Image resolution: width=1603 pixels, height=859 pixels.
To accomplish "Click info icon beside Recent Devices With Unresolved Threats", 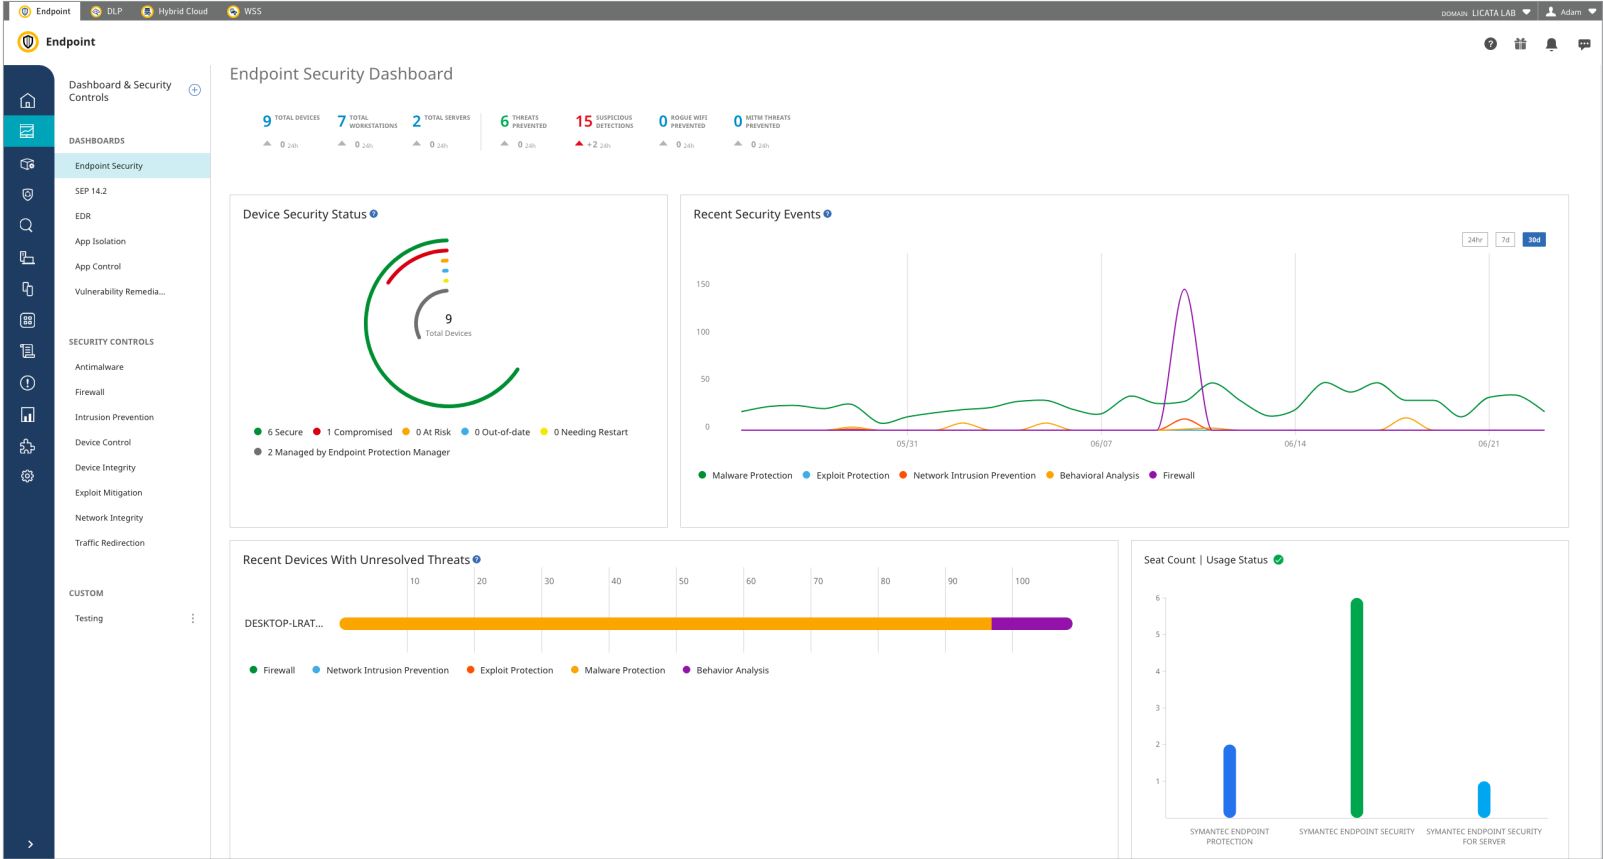I will tap(477, 560).
